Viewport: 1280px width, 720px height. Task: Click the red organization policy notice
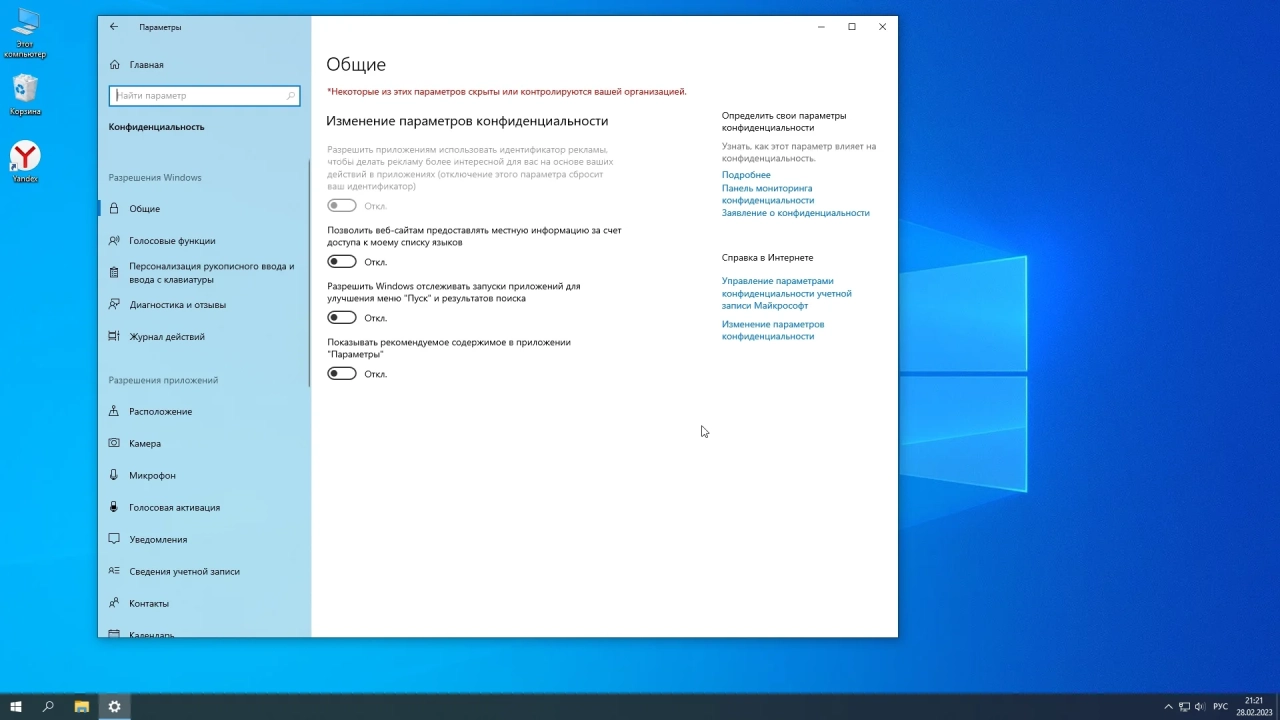pos(507,91)
